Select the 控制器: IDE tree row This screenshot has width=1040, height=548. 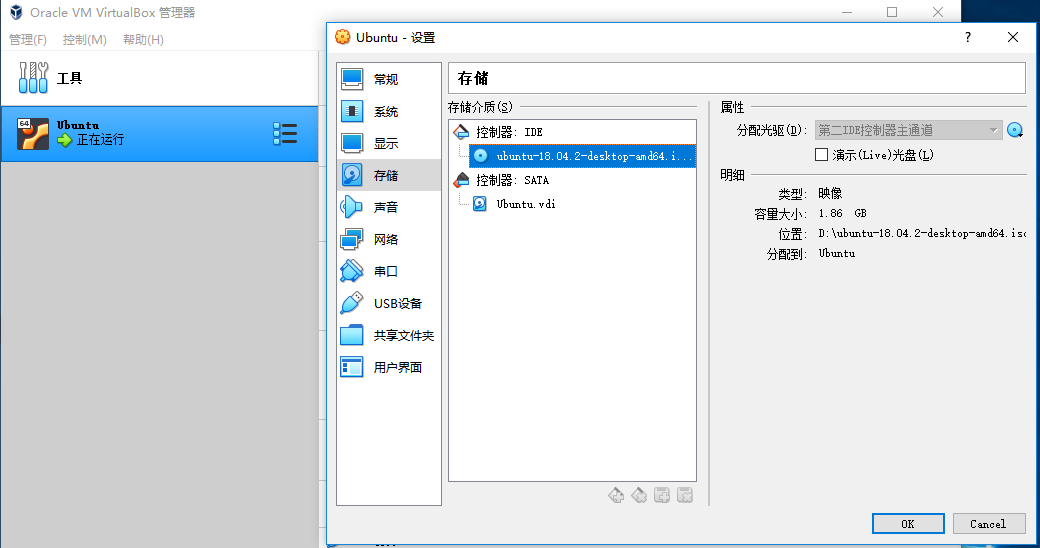(x=572, y=132)
